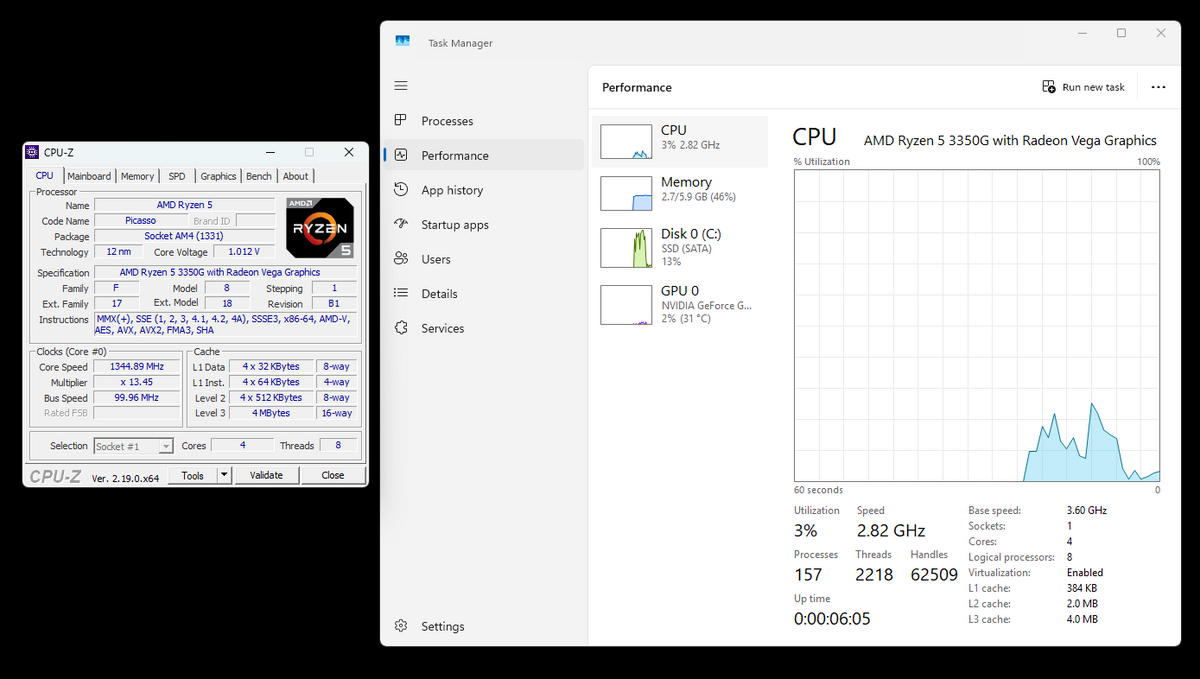Viewport: 1200px width, 679px height.
Task: Click the Services puzzle-piece icon
Action: (x=401, y=328)
